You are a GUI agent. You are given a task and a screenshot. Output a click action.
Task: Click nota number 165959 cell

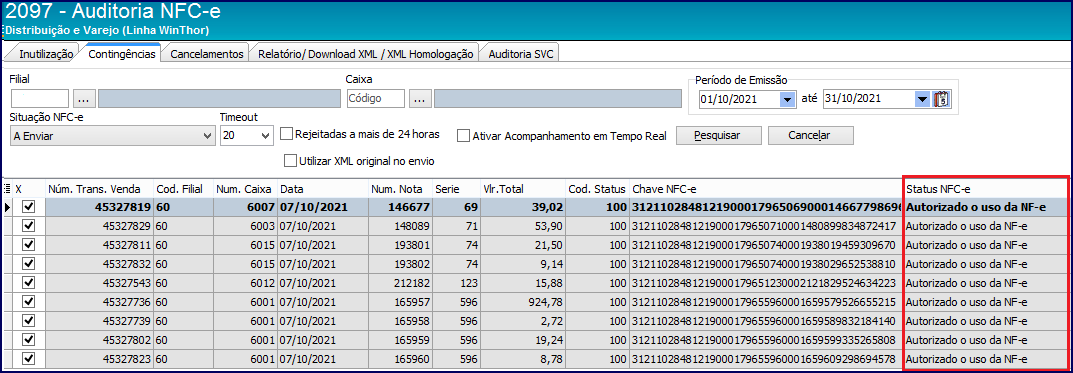(400, 339)
